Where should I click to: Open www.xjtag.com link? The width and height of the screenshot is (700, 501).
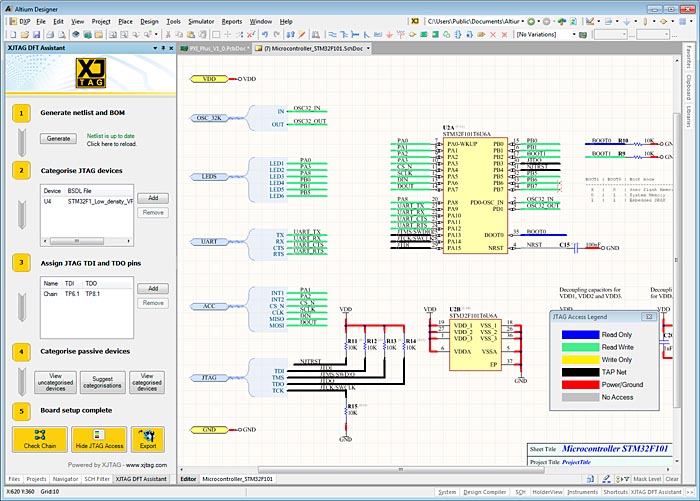point(146,464)
